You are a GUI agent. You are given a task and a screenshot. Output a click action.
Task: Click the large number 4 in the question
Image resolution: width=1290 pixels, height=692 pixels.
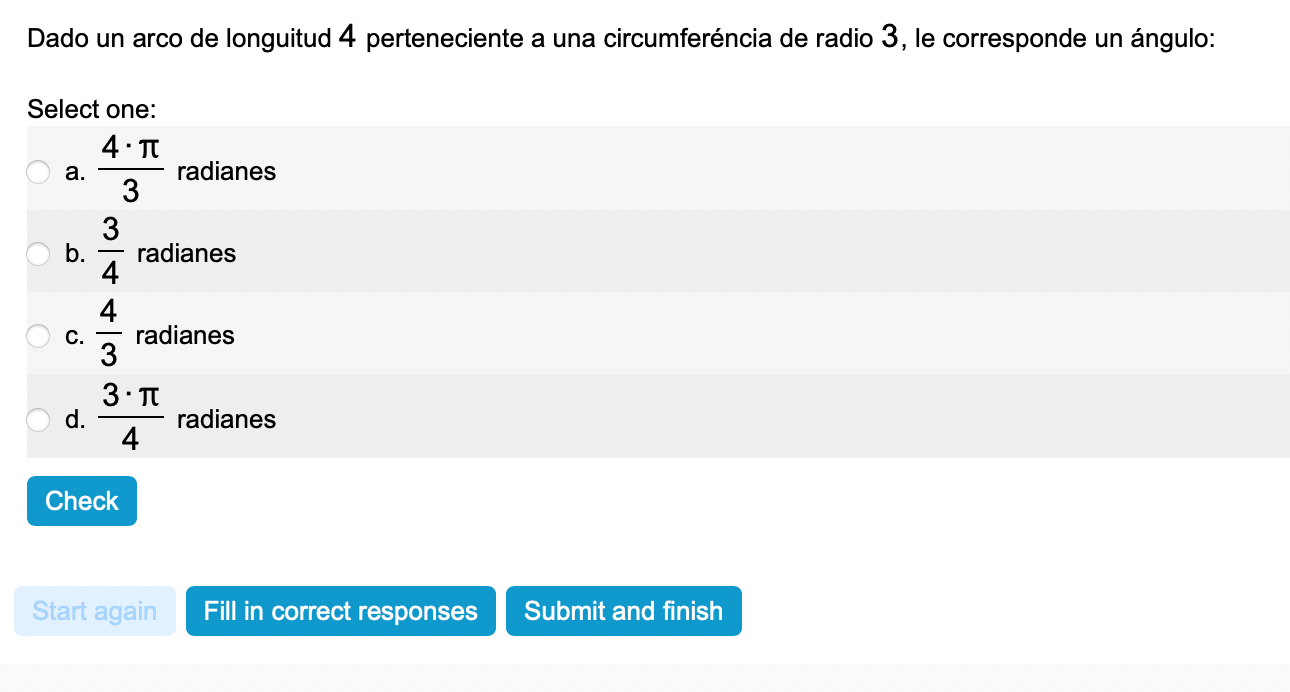pyautogui.click(x=347, y=38)
